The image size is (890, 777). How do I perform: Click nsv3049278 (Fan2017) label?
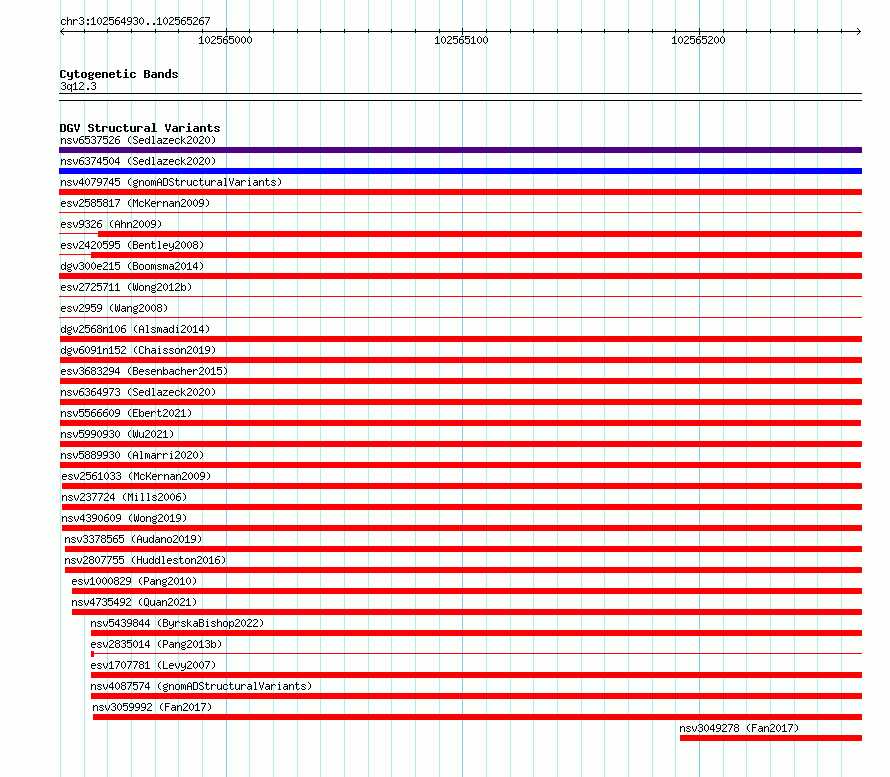point(739,728)
